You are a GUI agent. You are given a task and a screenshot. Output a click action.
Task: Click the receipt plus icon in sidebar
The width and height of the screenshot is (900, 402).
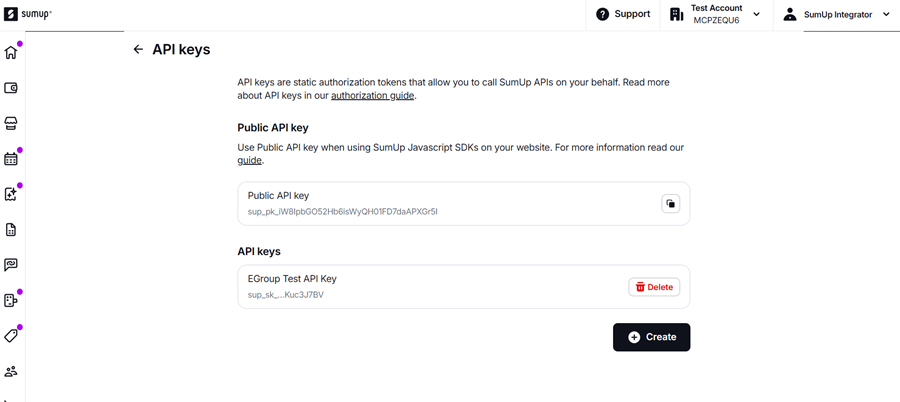11,194
